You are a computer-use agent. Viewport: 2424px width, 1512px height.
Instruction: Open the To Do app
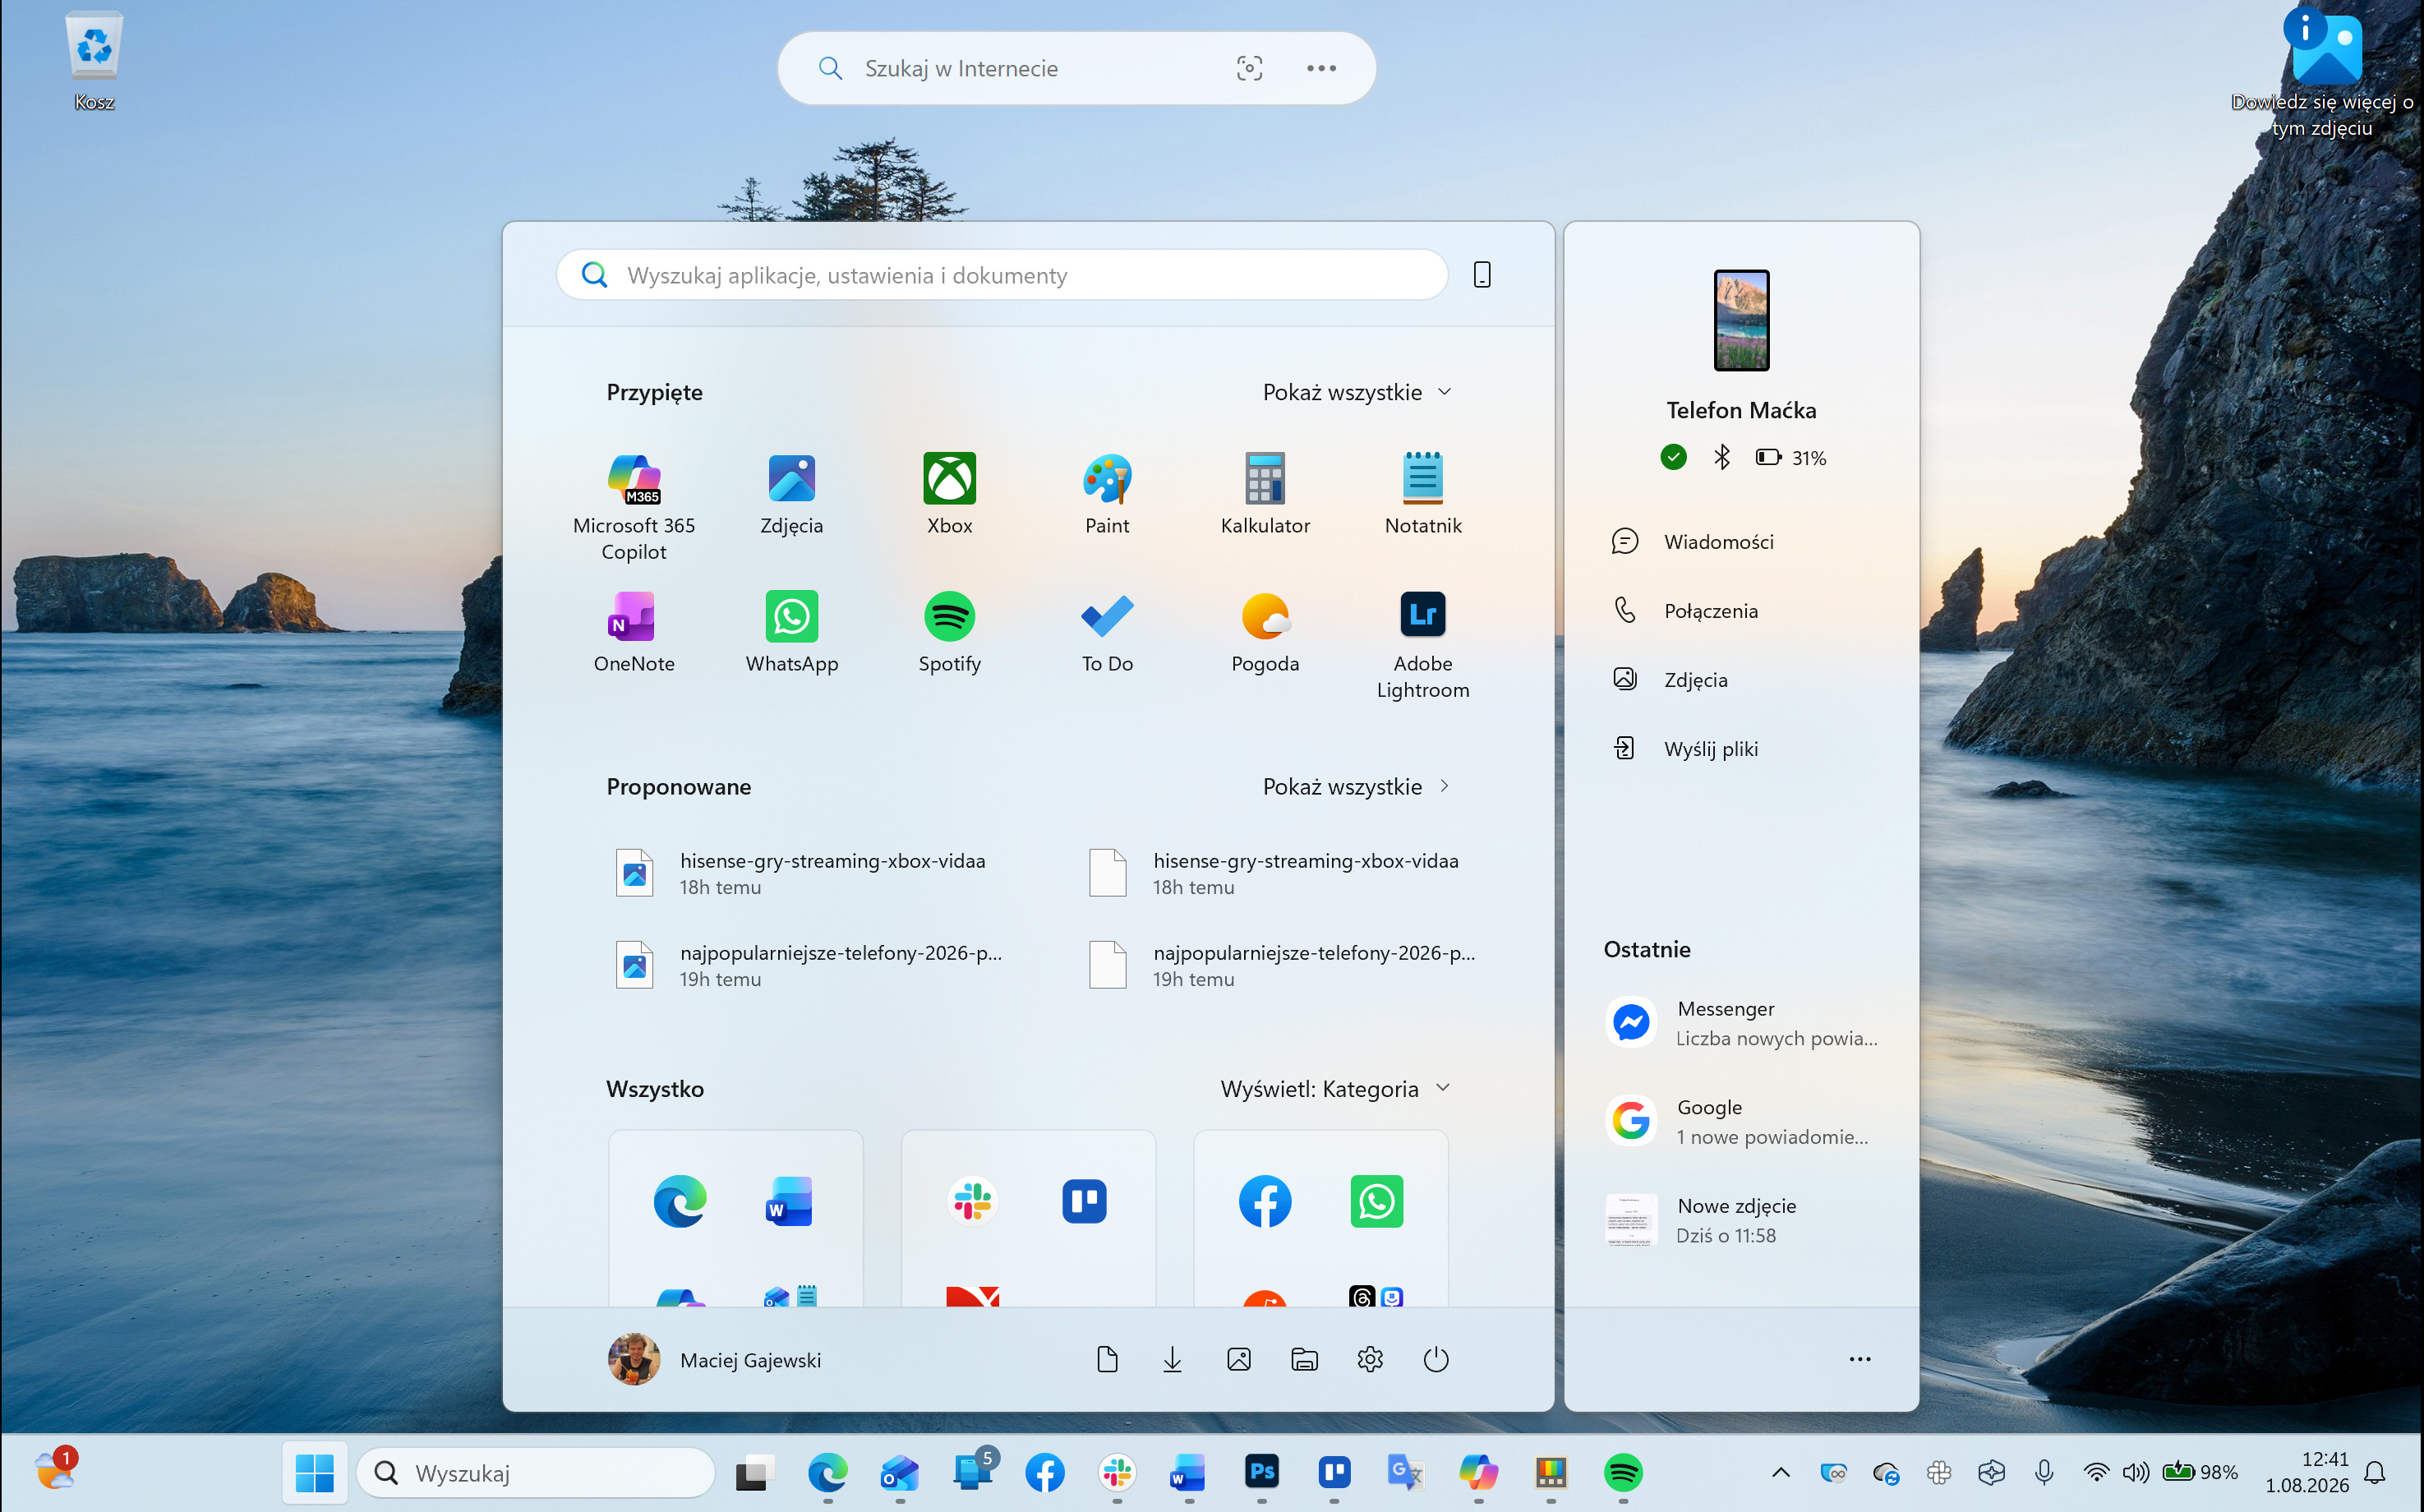pyautogui.click(x=1107, y=633)
